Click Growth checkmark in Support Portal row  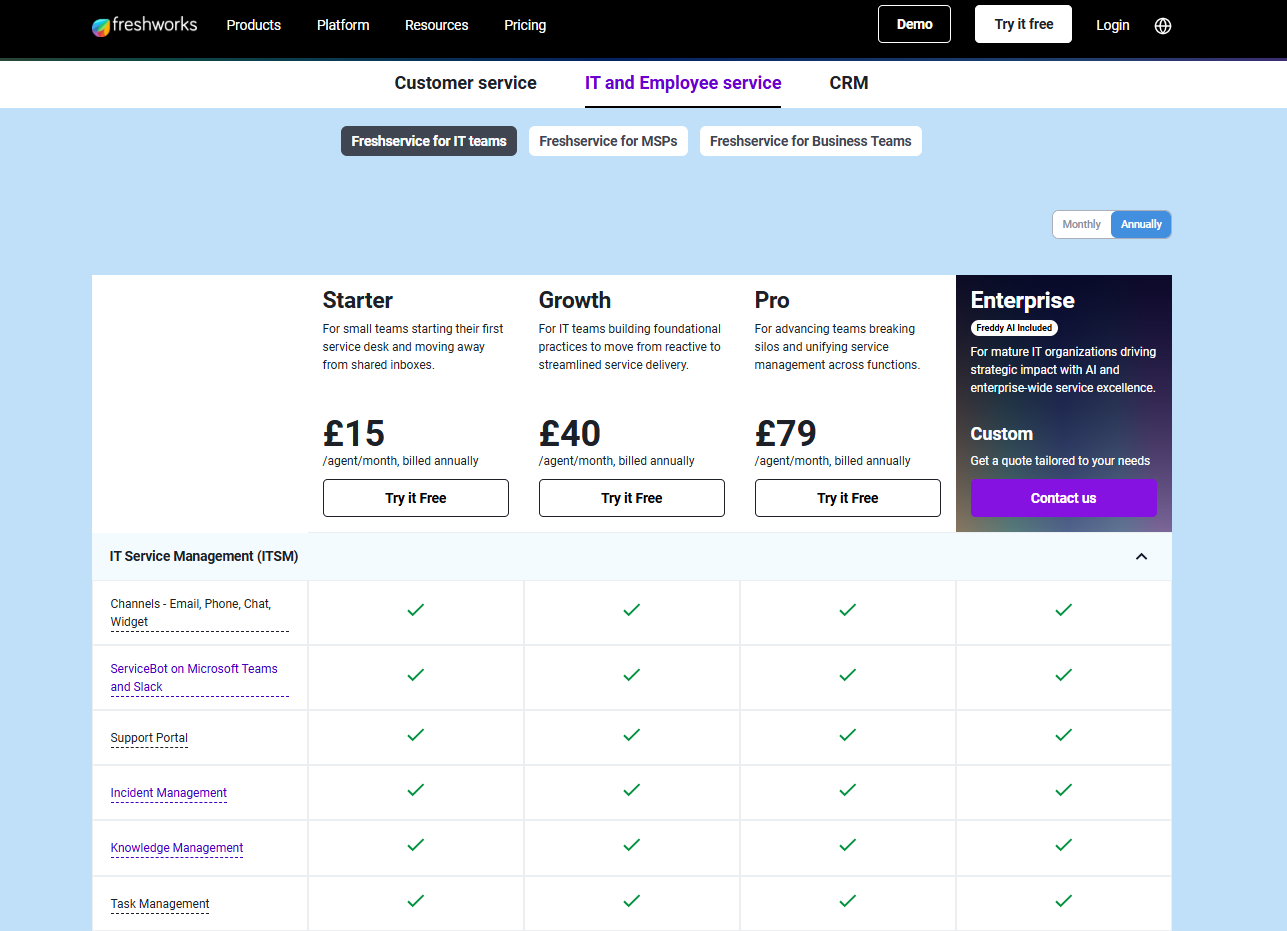click(631, 735)
